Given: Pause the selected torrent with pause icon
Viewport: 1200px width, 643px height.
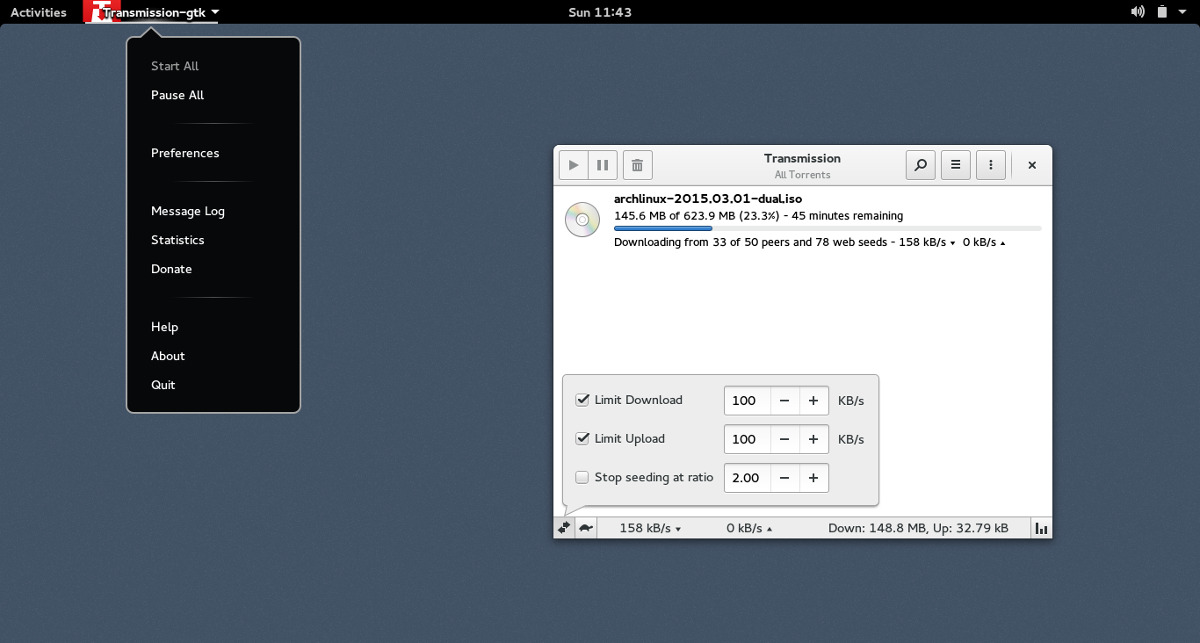Looking at the screenshot, I should point(603,165).
